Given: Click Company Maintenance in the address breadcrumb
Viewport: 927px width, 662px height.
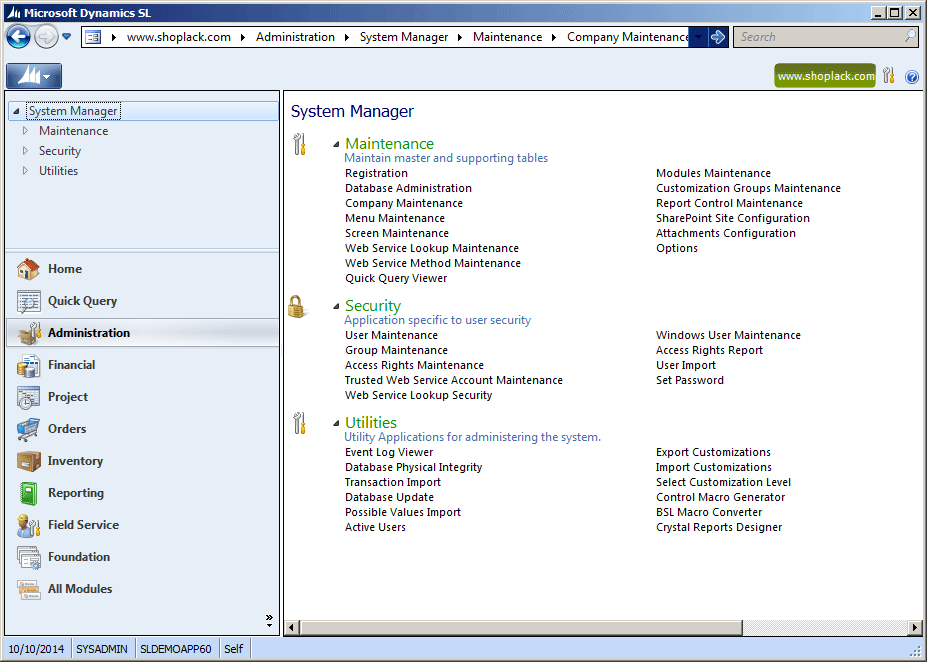Looking at the screenshot, I should pos(628,37).
